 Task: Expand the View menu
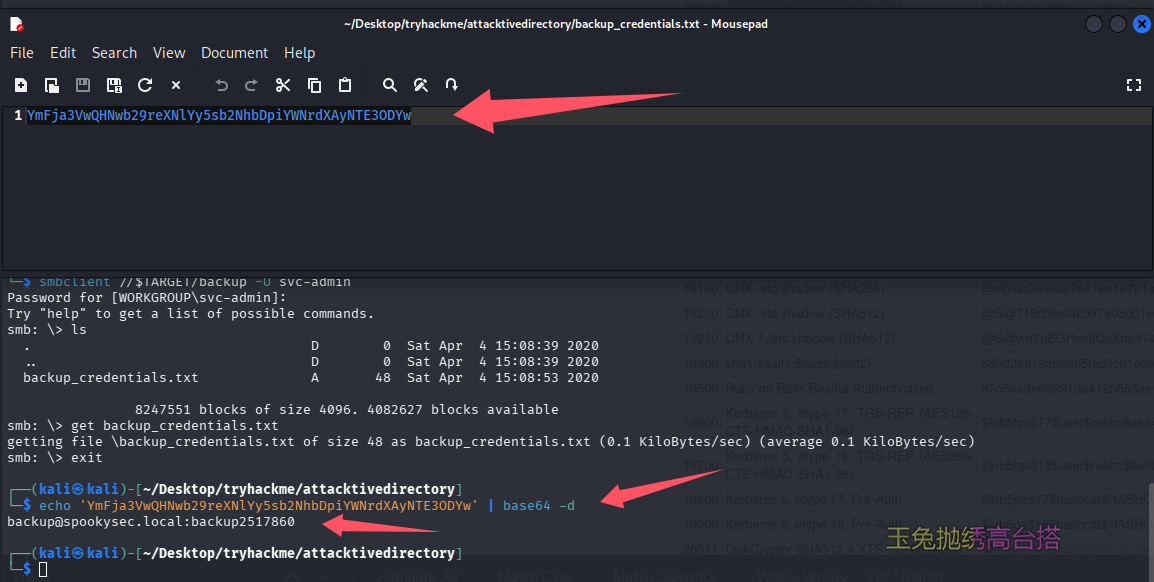click(169, 53)
